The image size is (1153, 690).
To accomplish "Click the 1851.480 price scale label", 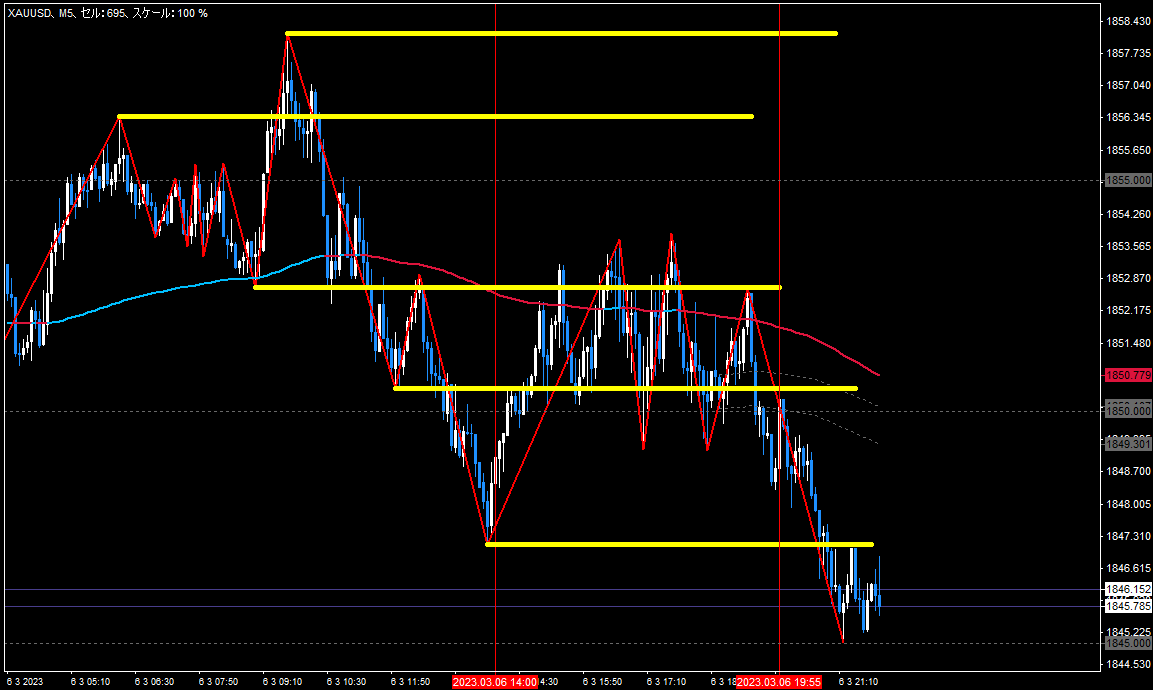I will click(1128, 343).
